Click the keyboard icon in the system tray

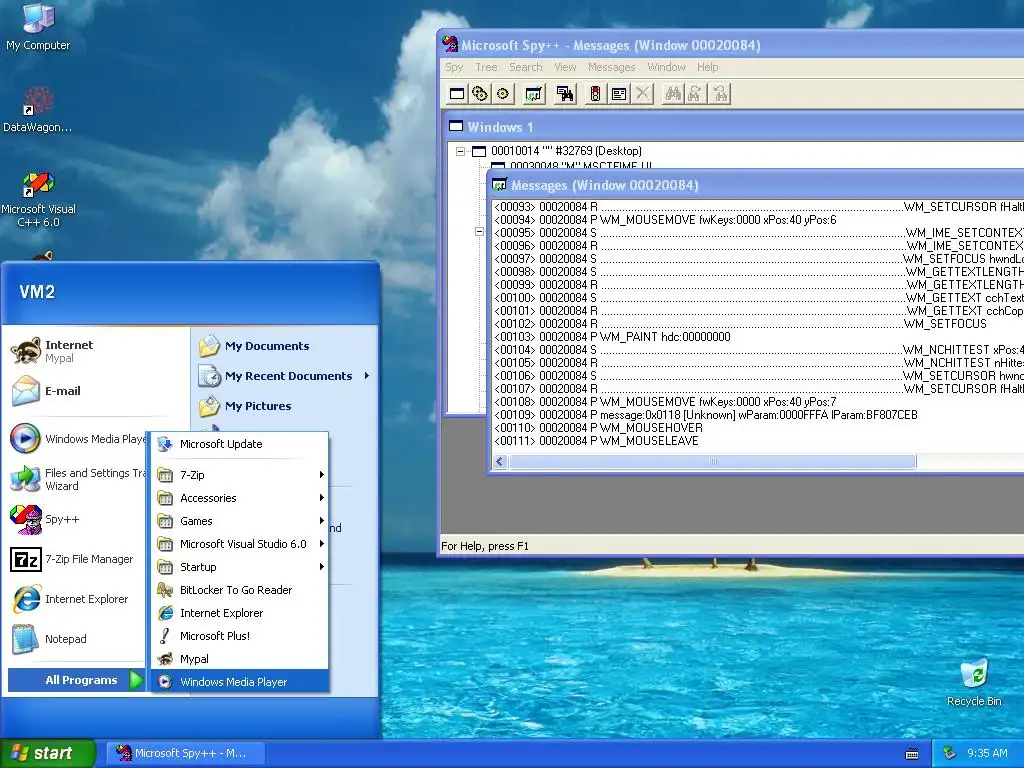pyautogui.click(x=912, y=754)
